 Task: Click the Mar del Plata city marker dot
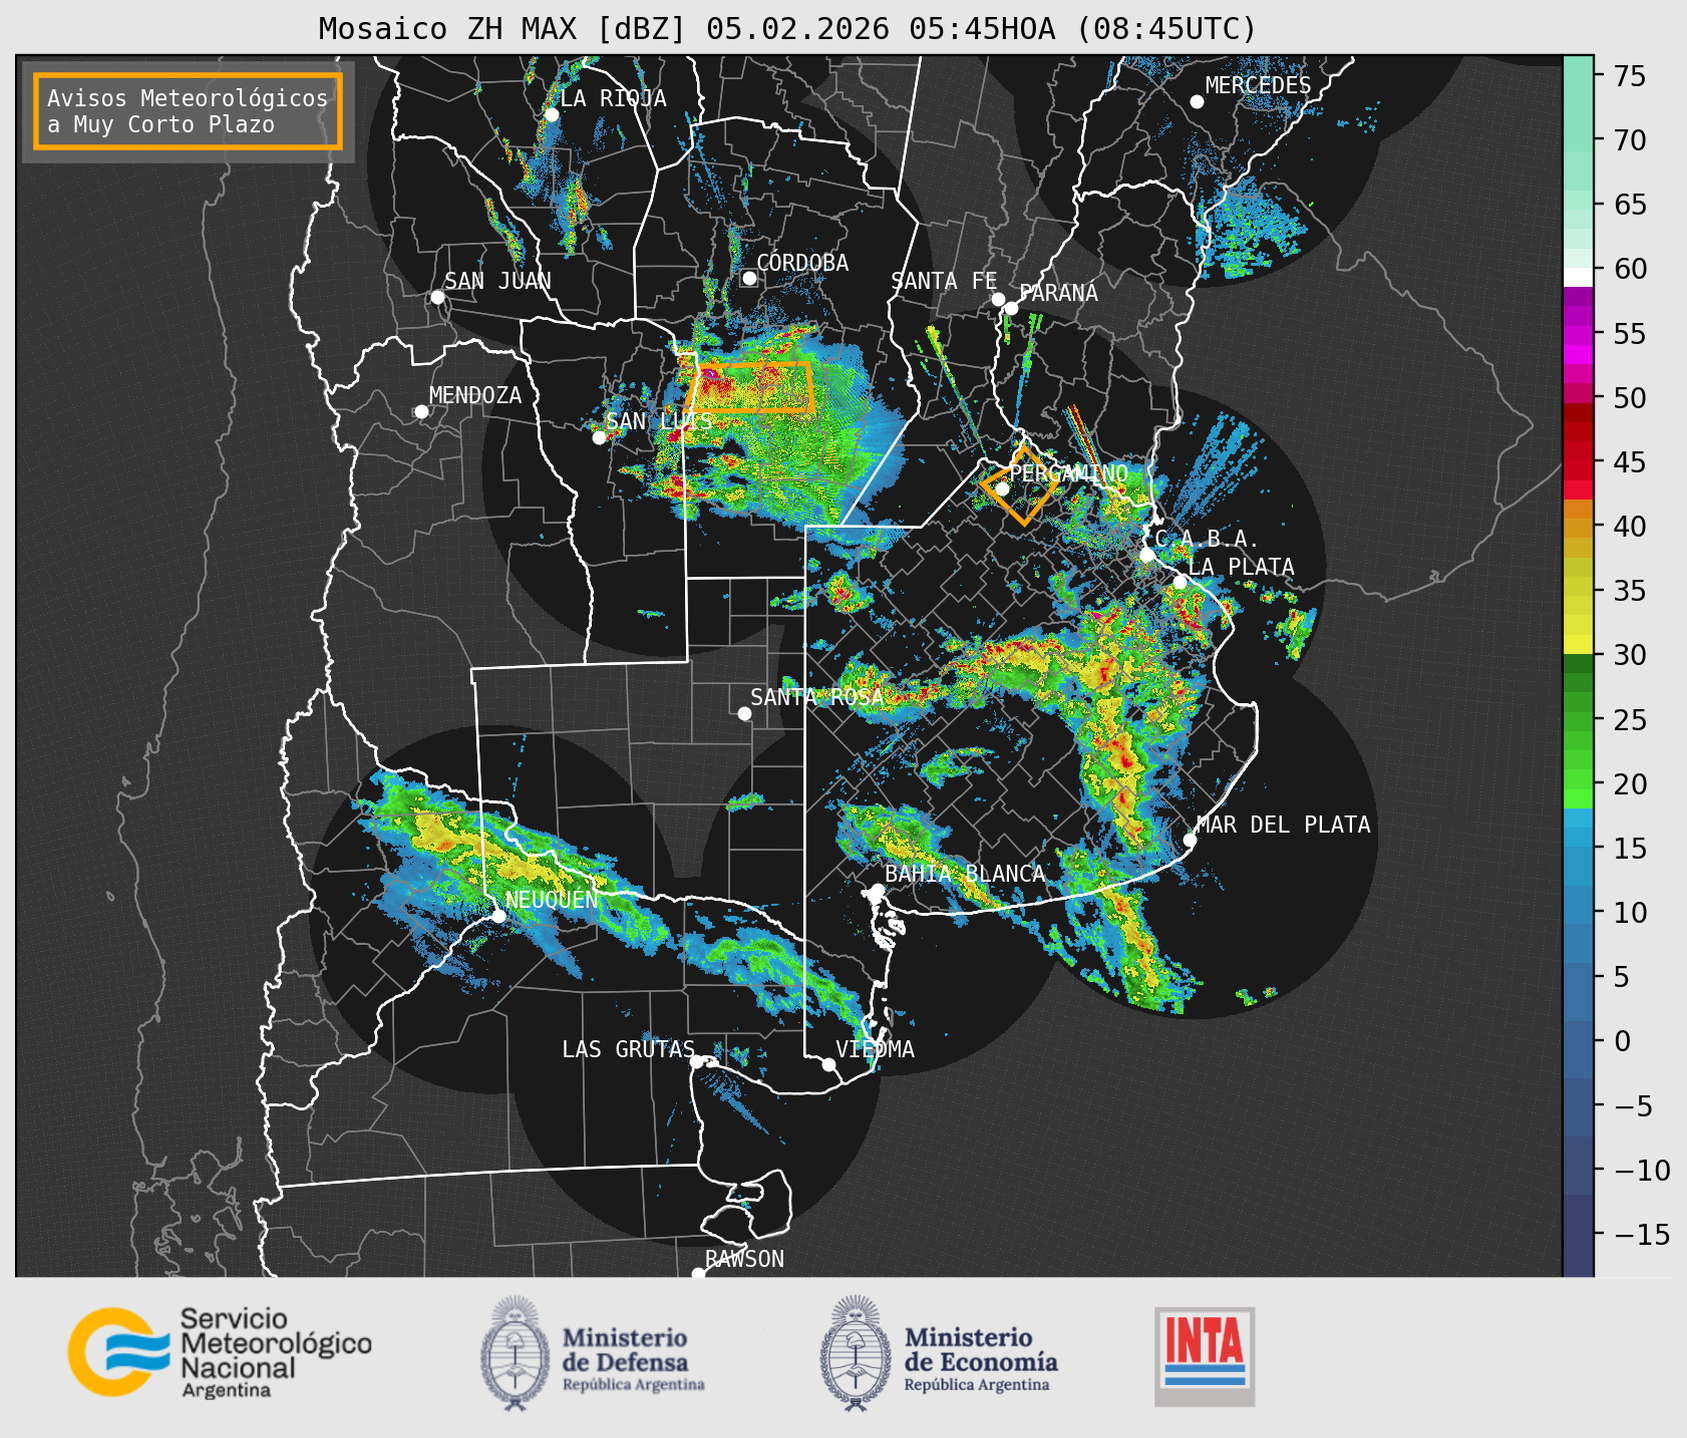pyautogui.click(x=1190, y=839)
